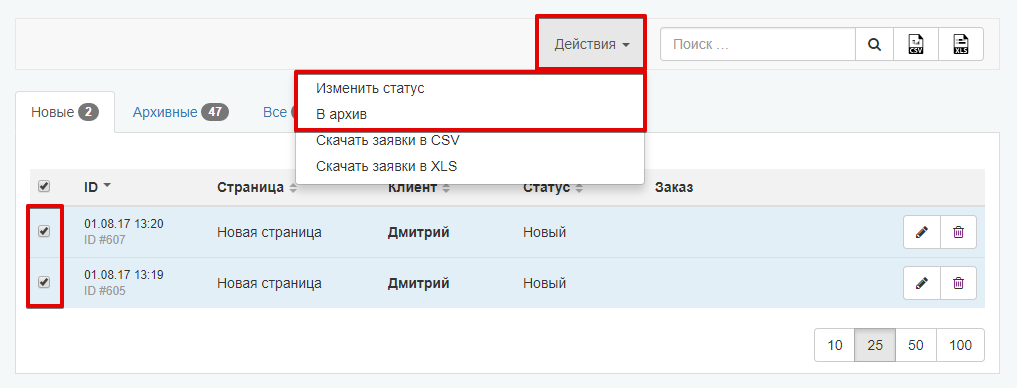Sort table by Статус column
Image resolution: width=1017 pixels, height=388 pixels.
pos(553,188)
